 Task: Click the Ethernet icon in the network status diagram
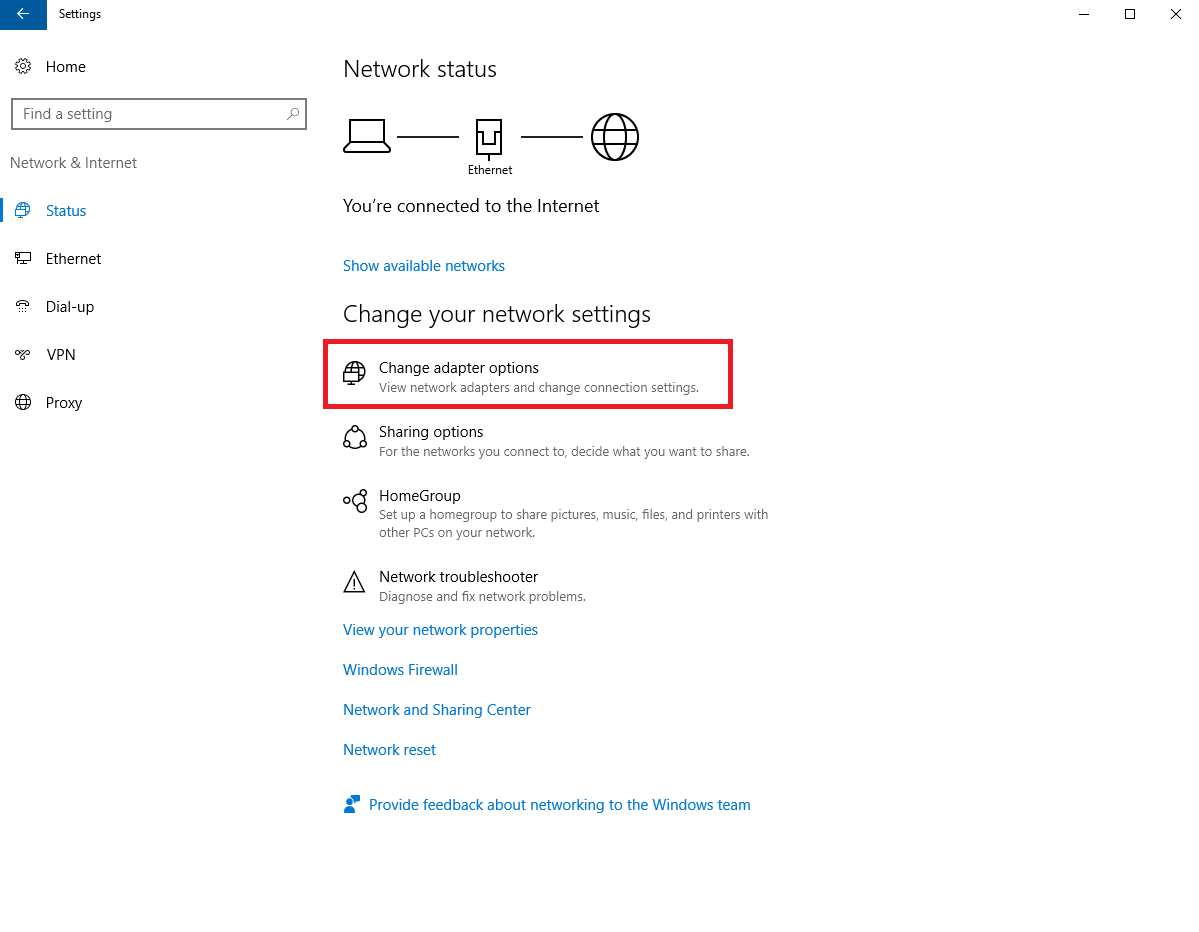489,137
